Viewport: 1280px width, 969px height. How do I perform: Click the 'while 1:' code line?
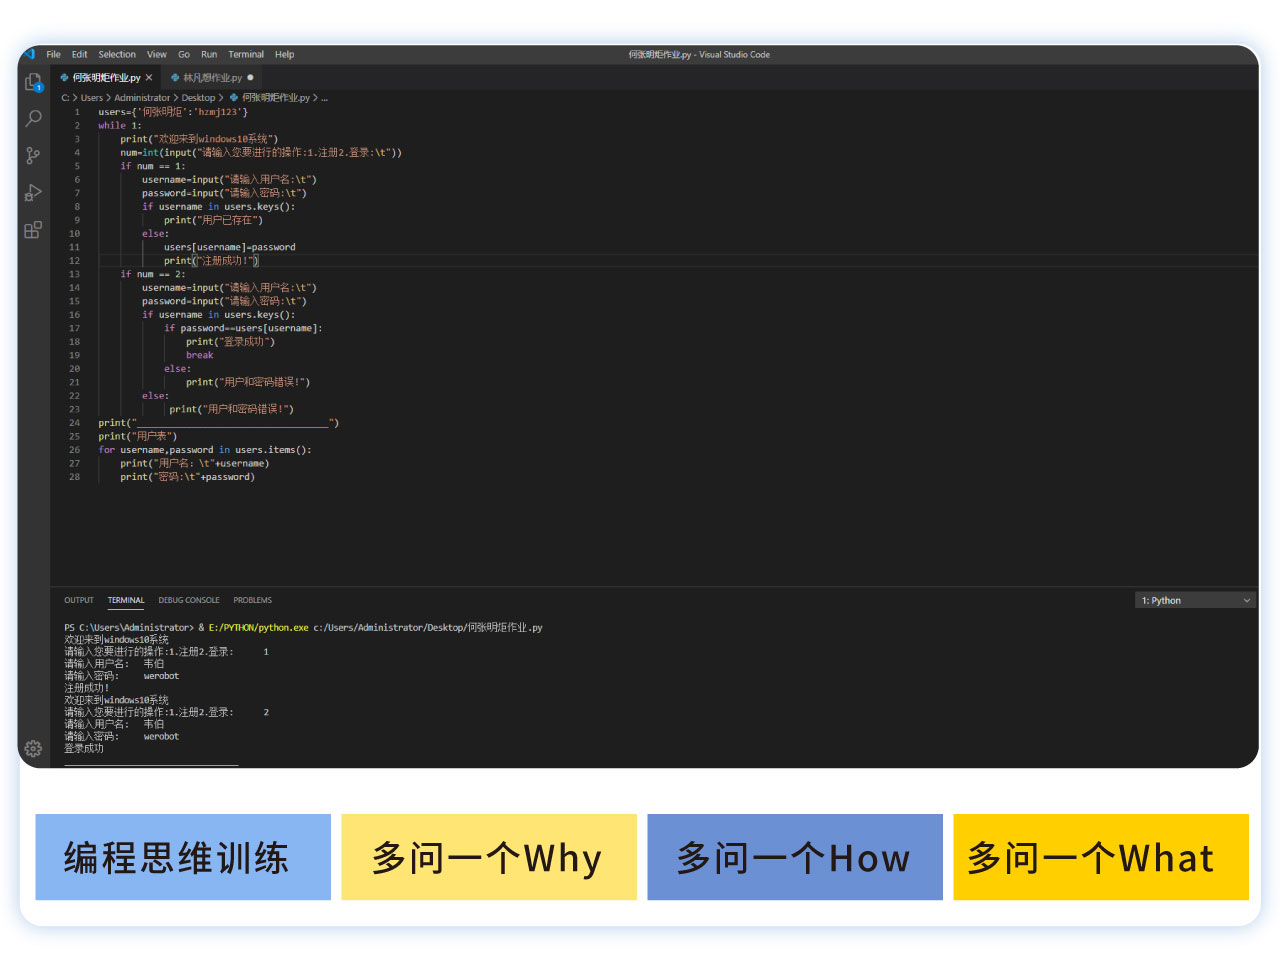tap(120, 126)
